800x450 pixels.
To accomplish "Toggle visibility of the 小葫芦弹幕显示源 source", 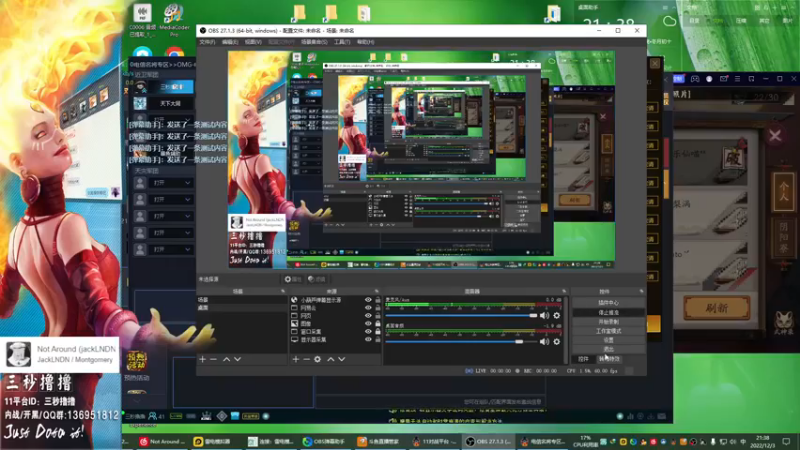I will pyautogui.click(x=368, y=300).
